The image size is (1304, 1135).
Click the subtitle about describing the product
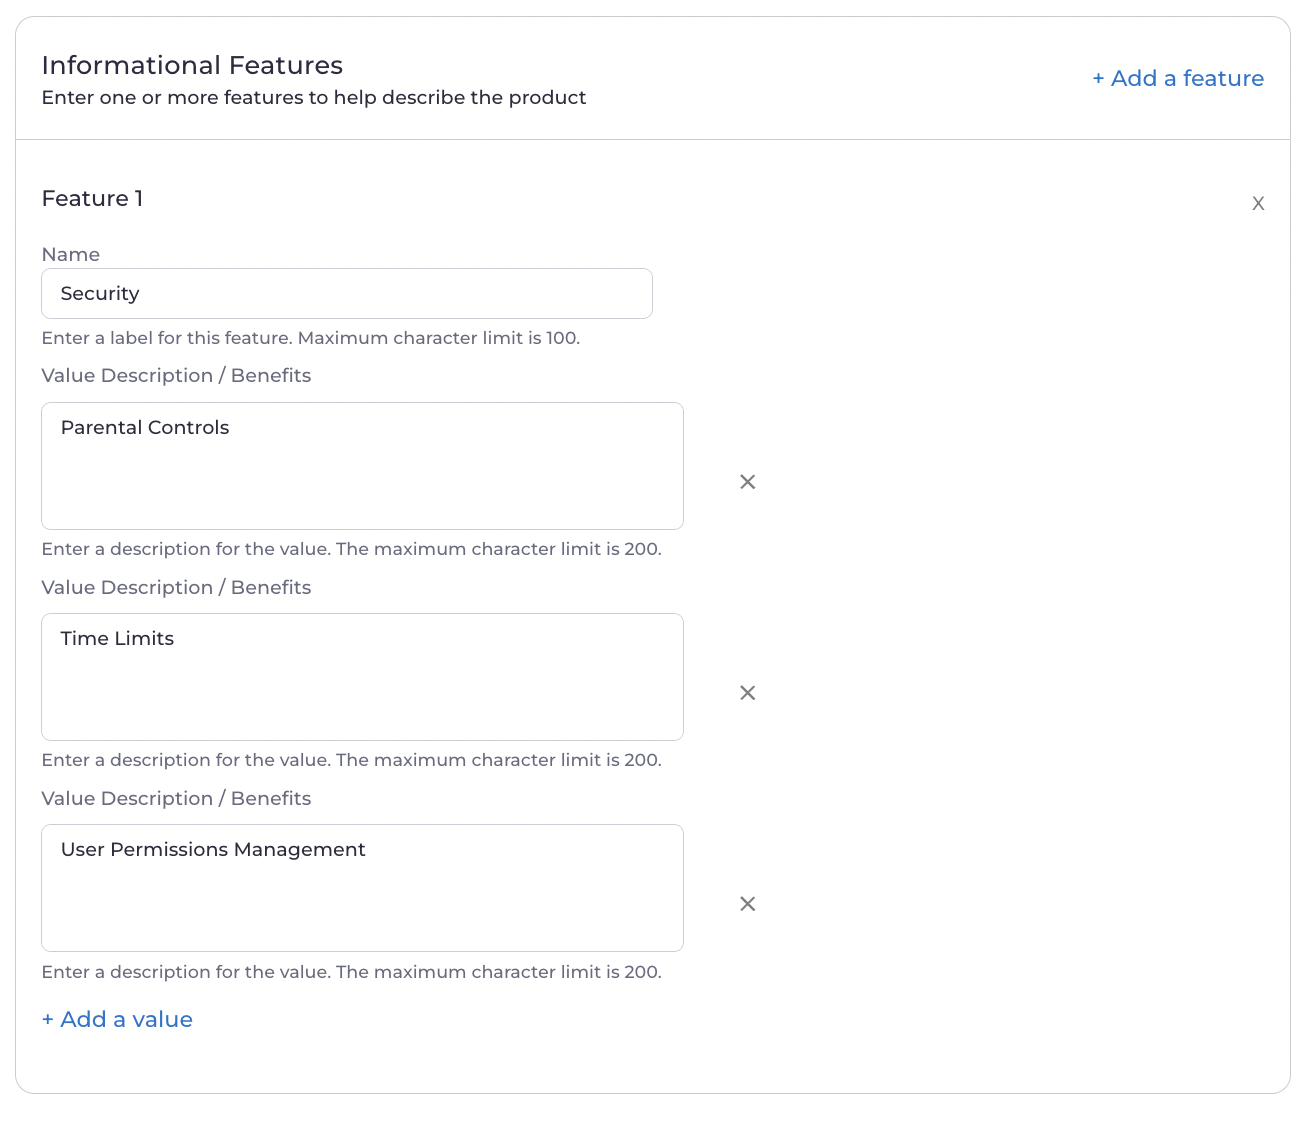pos(314,98)
